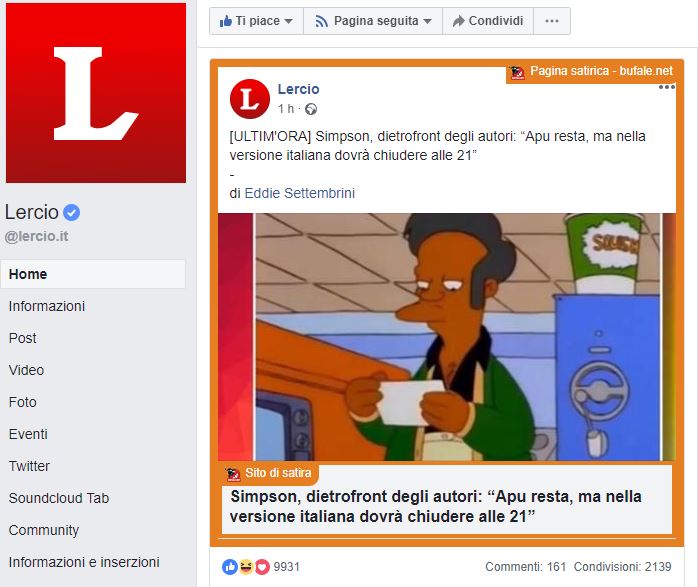
Task: Click the Lercio round avatar in post
Action: [x=250, y=99]
